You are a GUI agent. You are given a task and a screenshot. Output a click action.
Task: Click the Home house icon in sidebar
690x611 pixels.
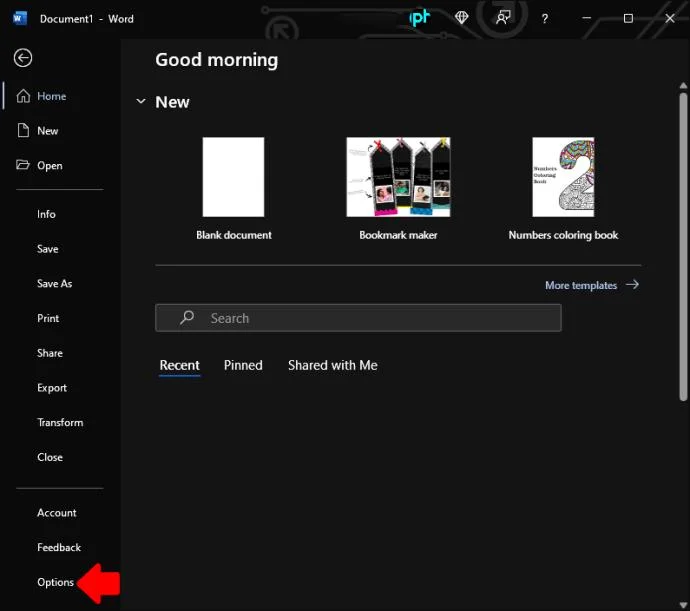coord(23,96)
